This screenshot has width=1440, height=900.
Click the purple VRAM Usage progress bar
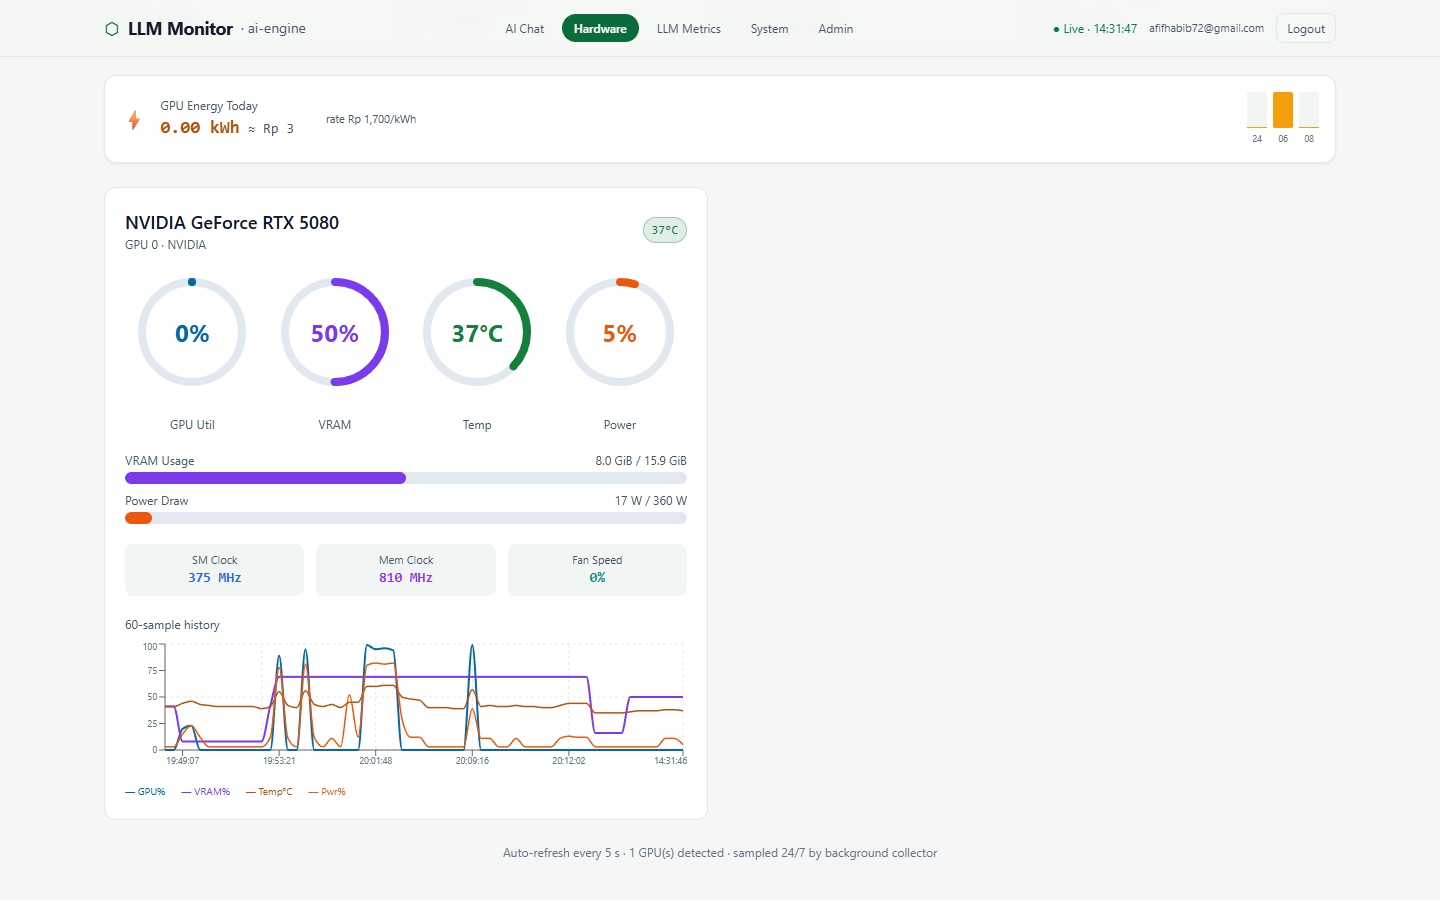(406, 478)
